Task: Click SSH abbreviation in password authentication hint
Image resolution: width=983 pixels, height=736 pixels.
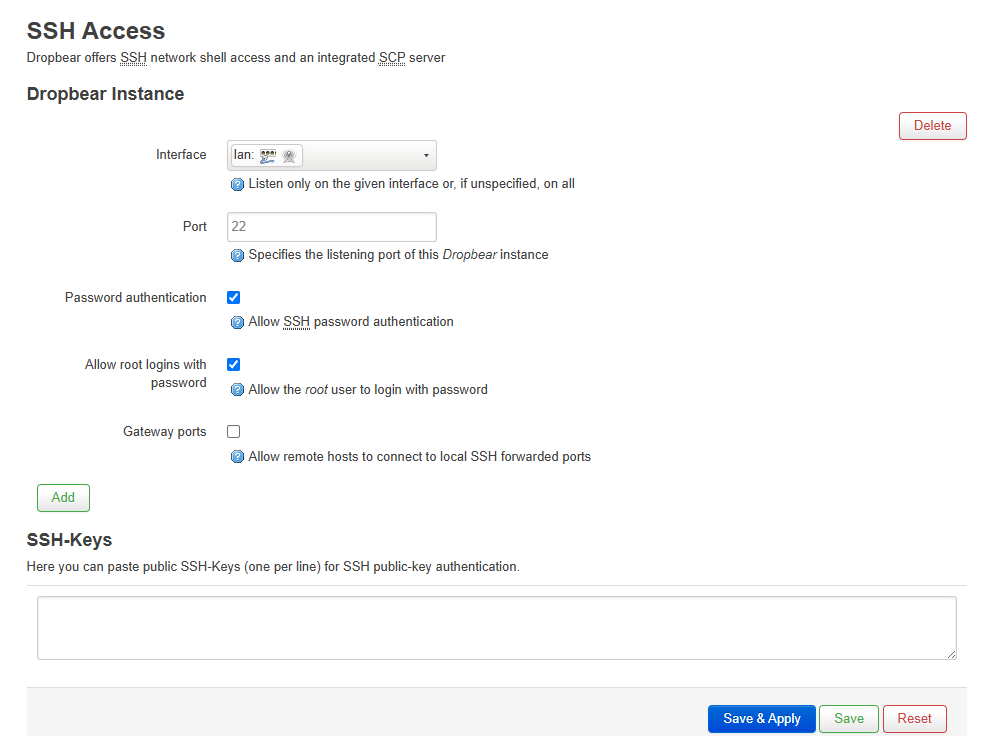Action: point(297,322)
